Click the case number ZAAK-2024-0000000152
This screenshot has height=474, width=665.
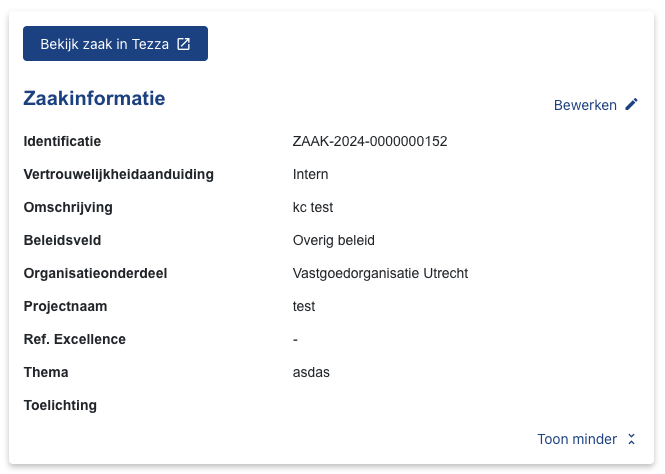pyautogui.click(x=370, y=141)
